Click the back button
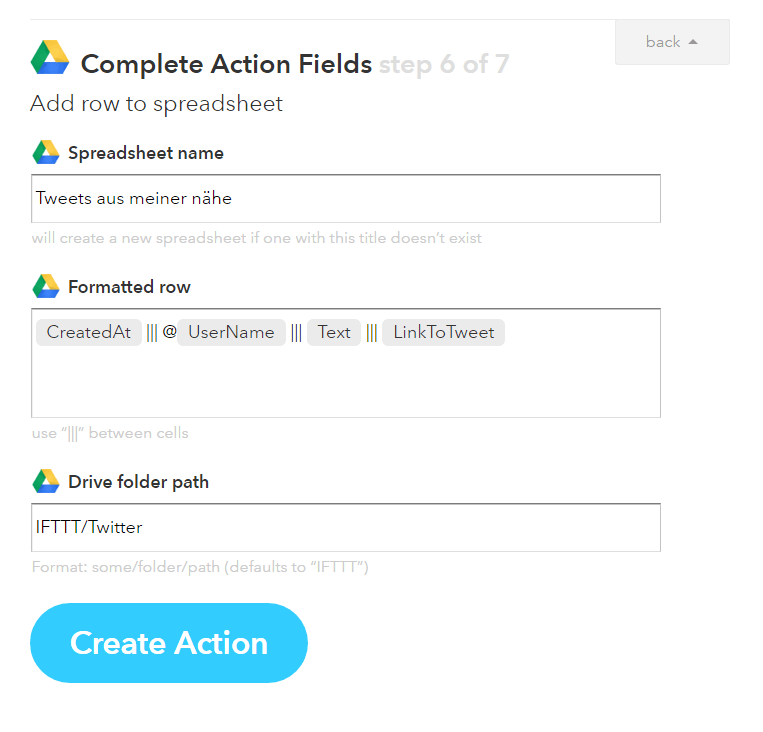Image resolution: width=763 pixels, height=732 pixels. [672, 42]
